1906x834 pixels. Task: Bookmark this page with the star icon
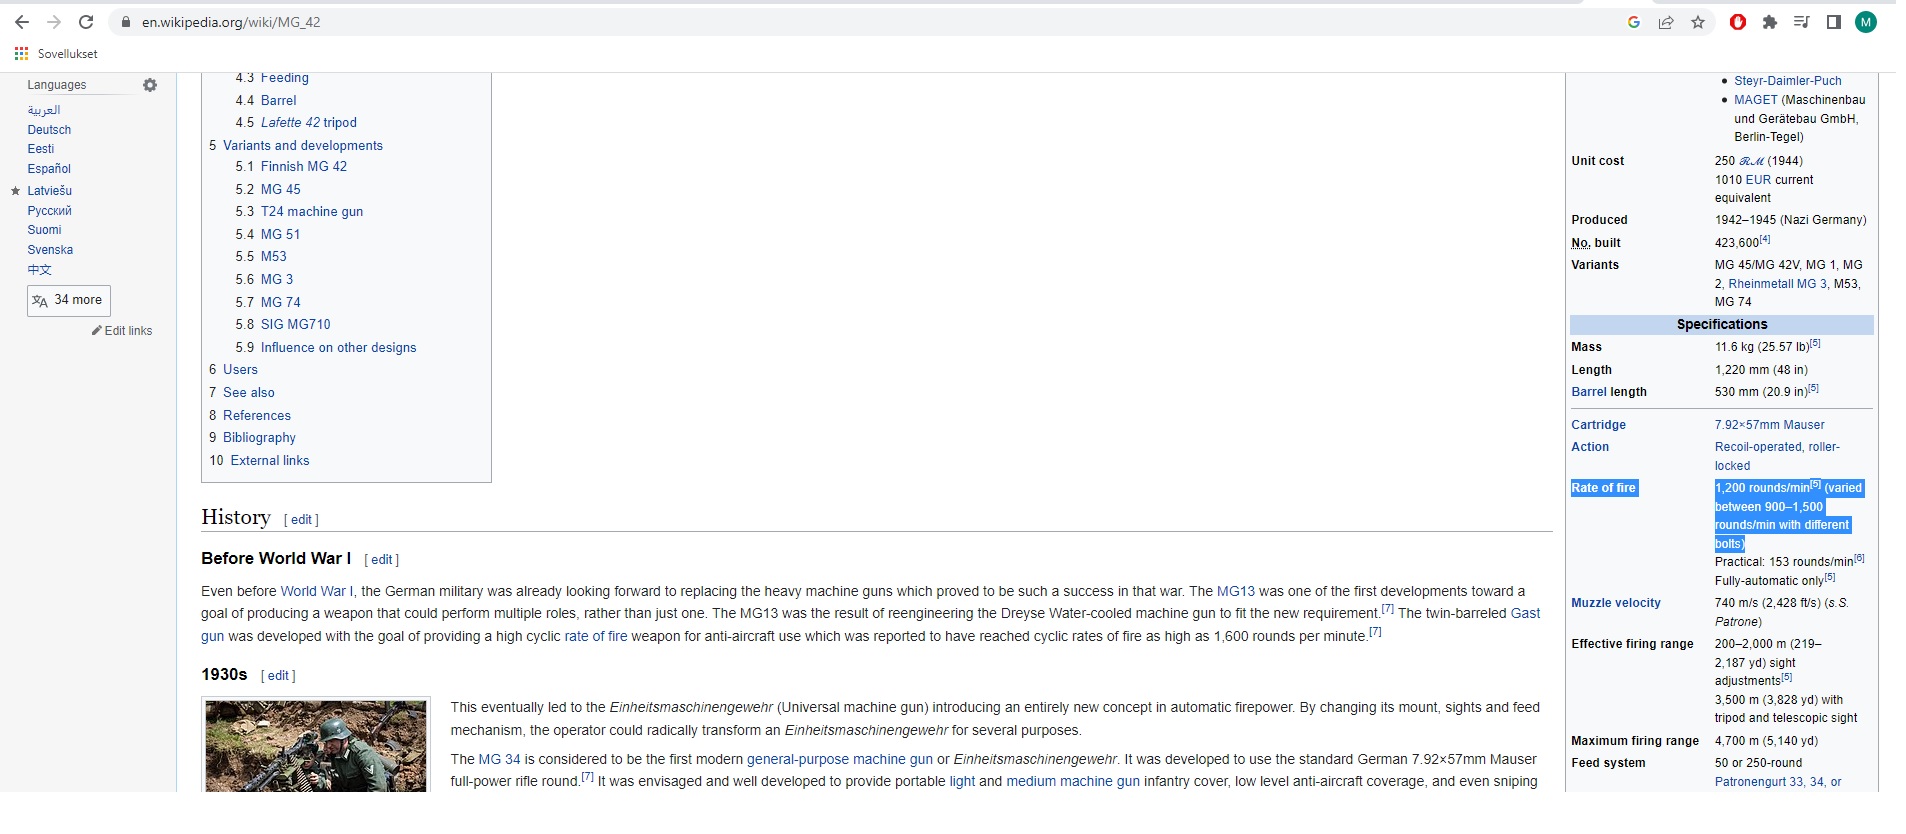pyautogui.click(x=1698, y=22)
